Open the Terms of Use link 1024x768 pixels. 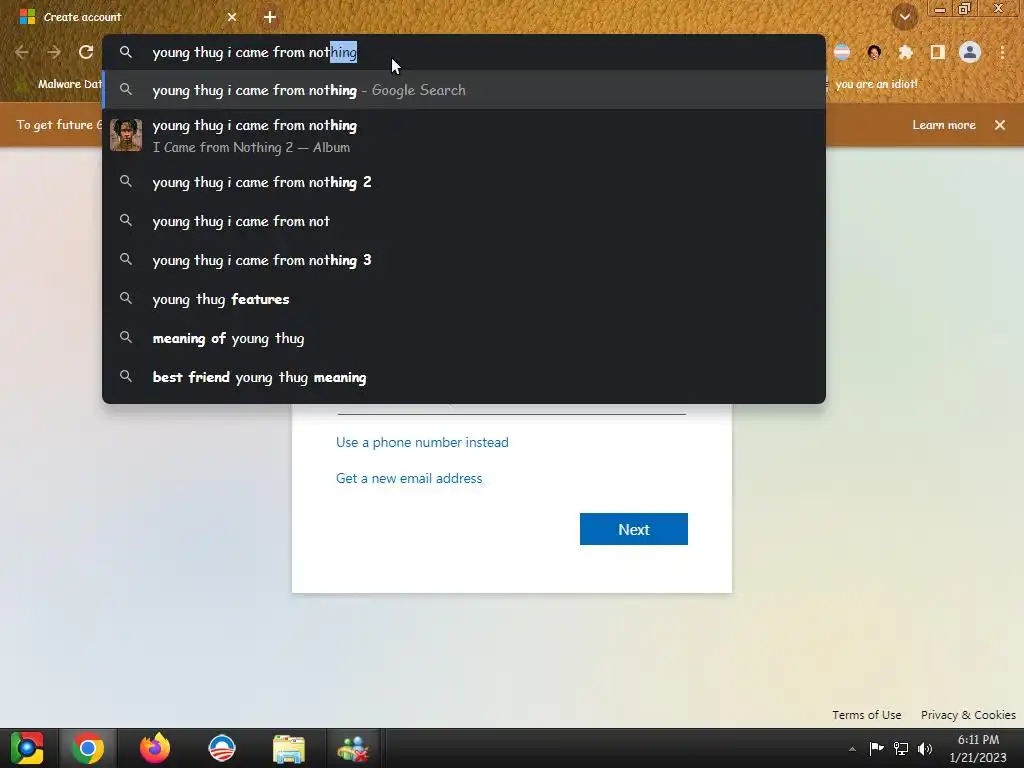867,715
